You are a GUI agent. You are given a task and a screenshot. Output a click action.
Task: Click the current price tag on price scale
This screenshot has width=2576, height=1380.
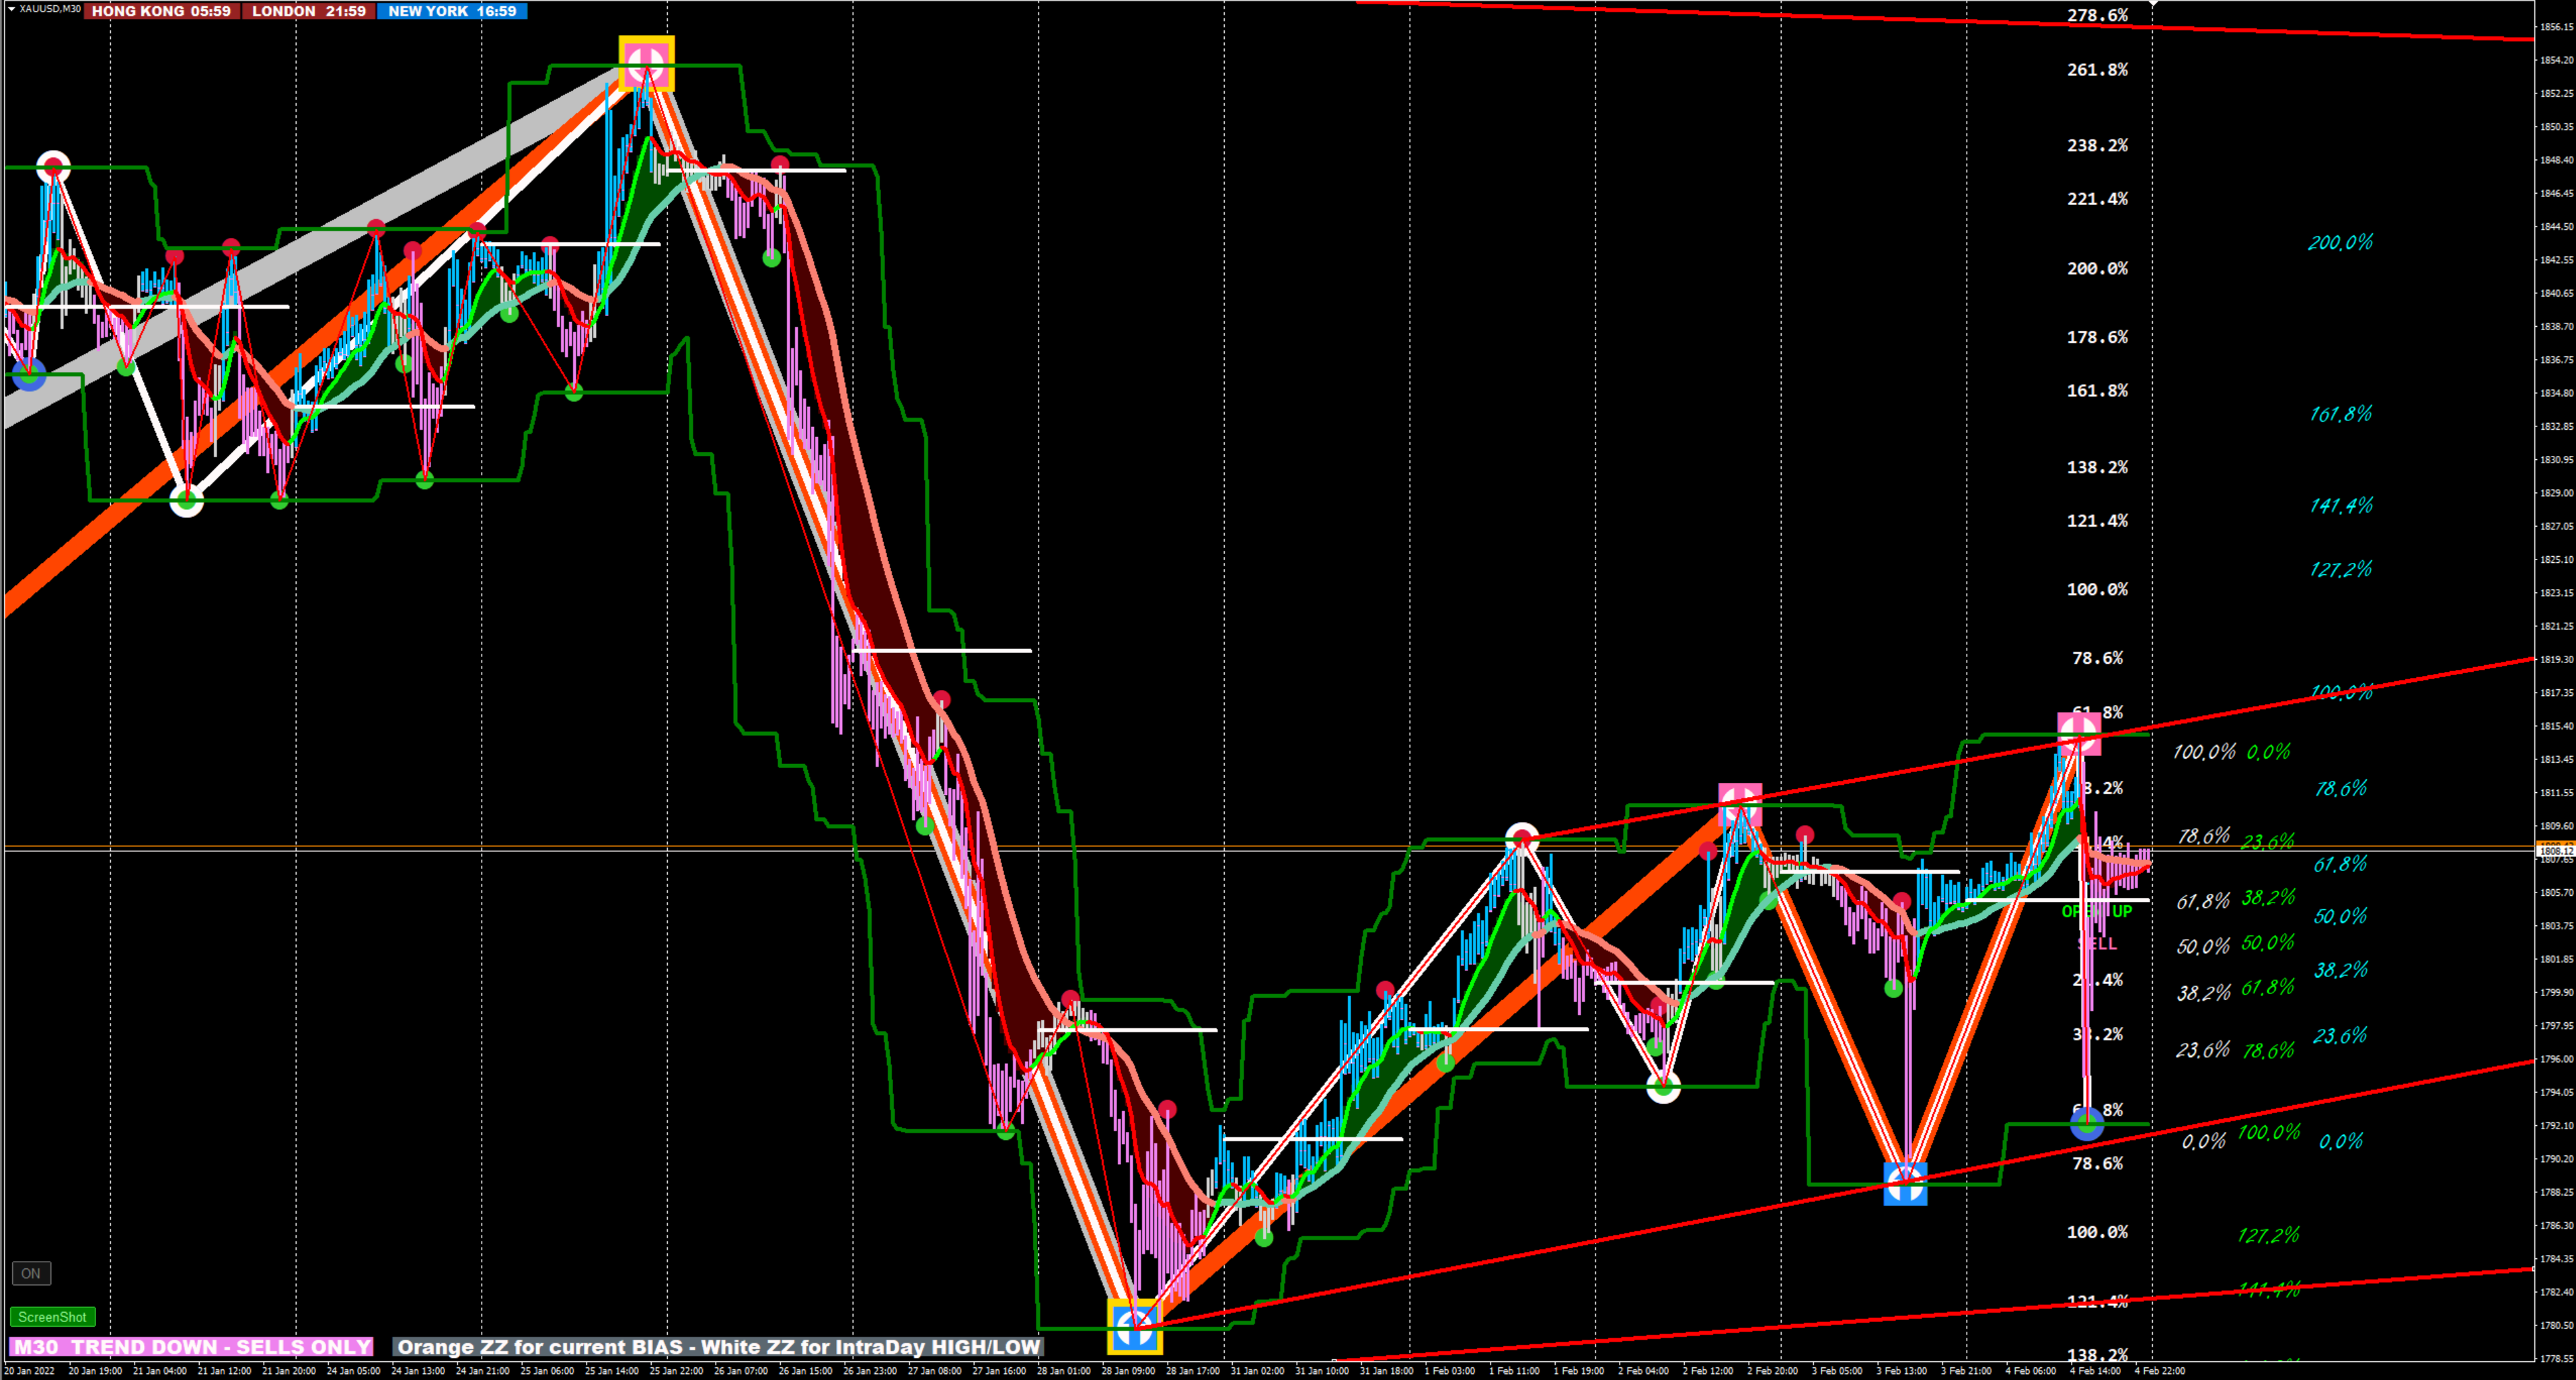[x=2555, y=850]
